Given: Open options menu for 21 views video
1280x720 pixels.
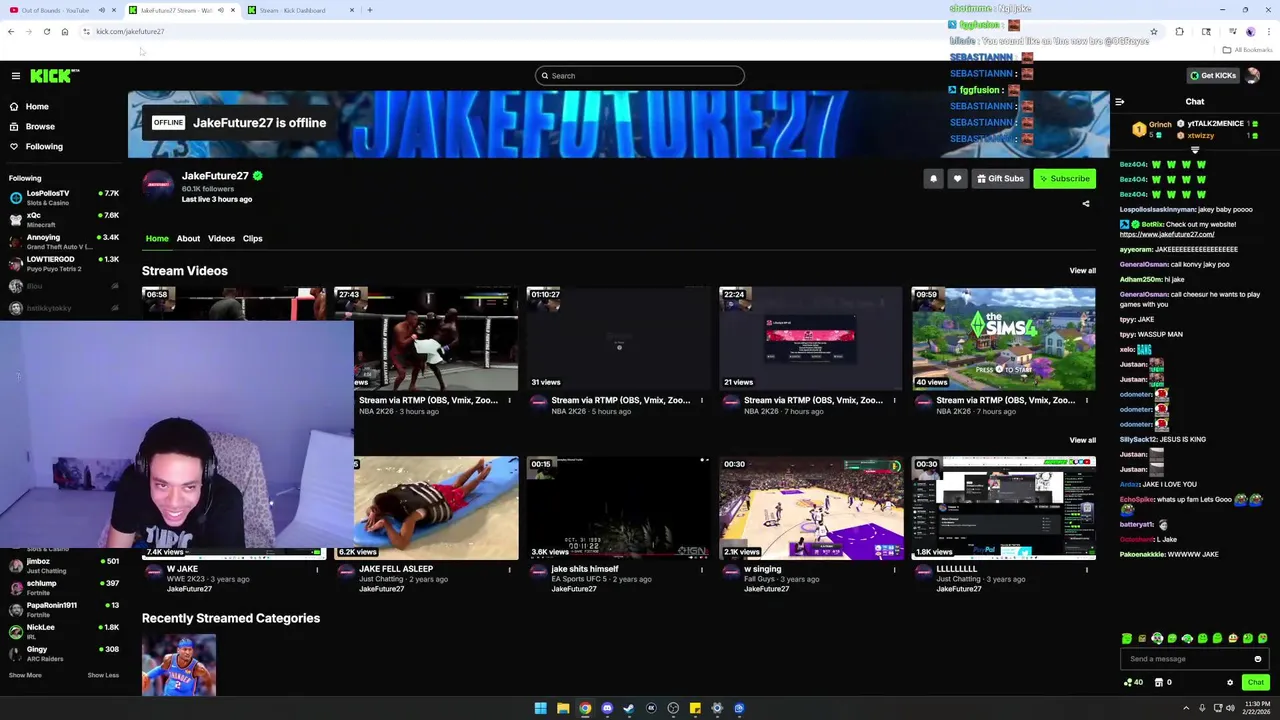Looking at the screenshot, I should tap(894, 401).
